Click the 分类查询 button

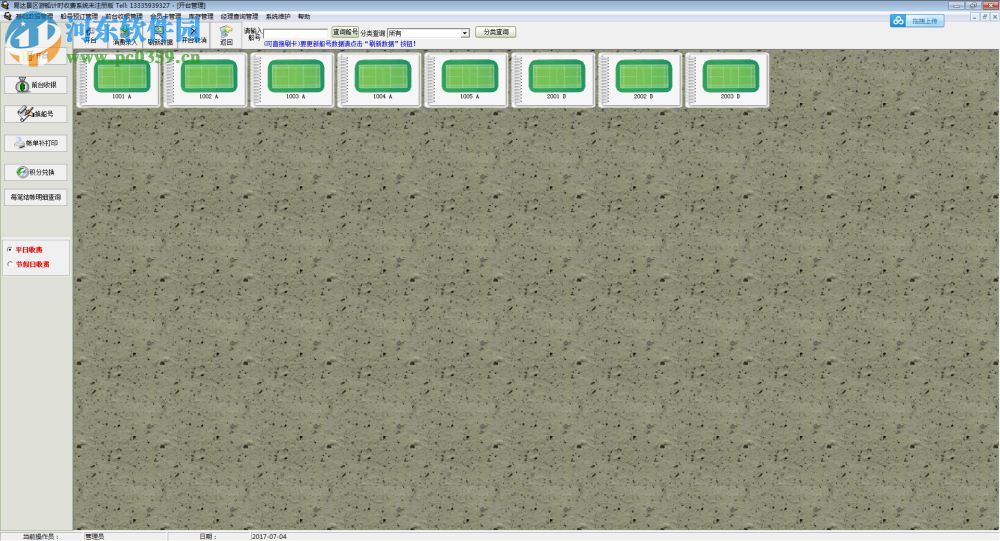496,32
